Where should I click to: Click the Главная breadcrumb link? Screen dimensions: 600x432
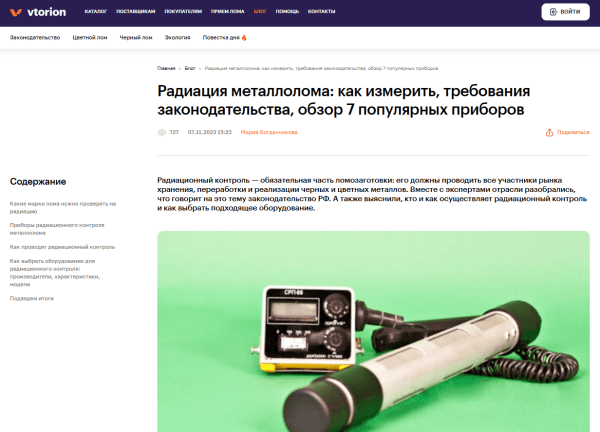166,68
